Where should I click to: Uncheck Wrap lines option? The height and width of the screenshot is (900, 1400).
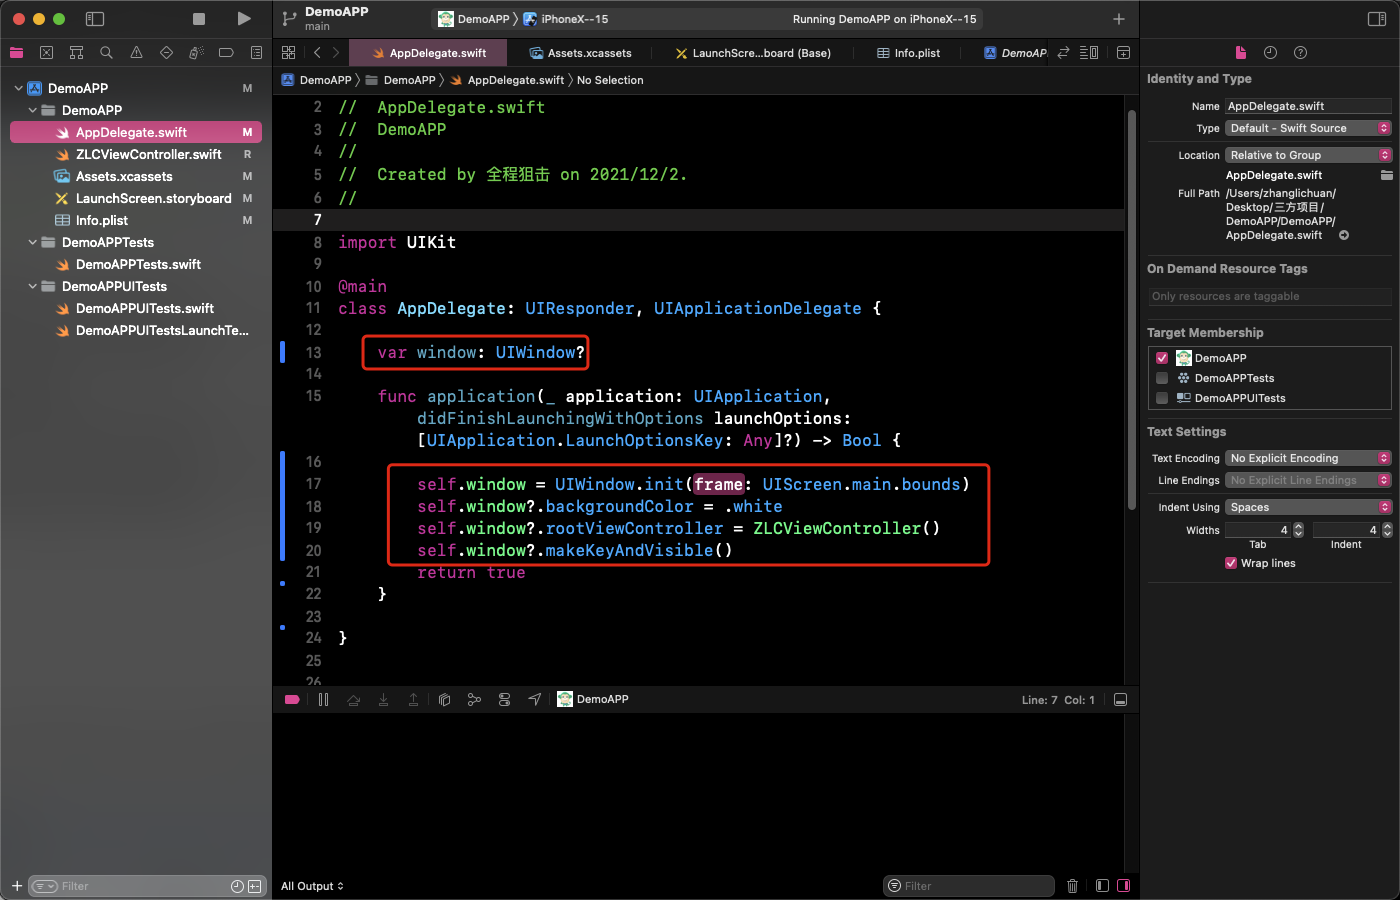tap(1231, 563)
